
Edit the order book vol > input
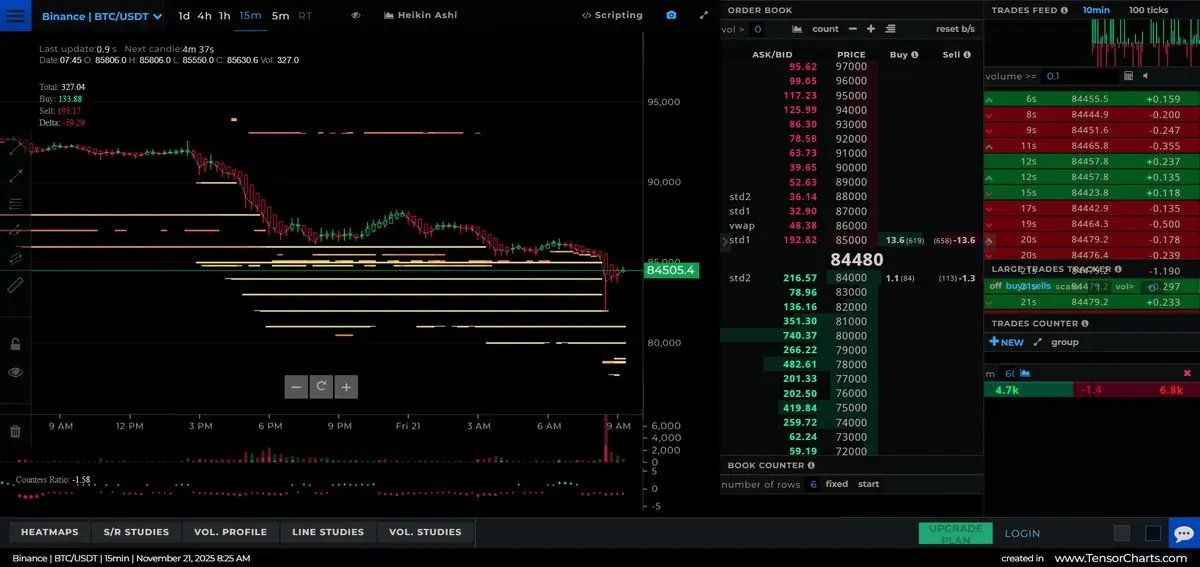(x=758, y=29)
